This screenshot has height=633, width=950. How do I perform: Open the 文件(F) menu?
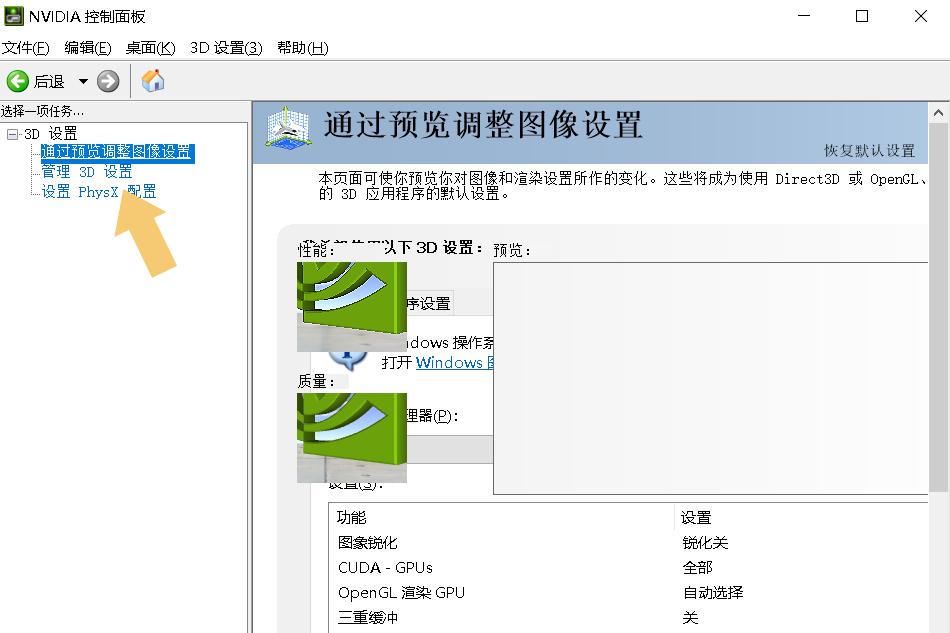point(27,47)
